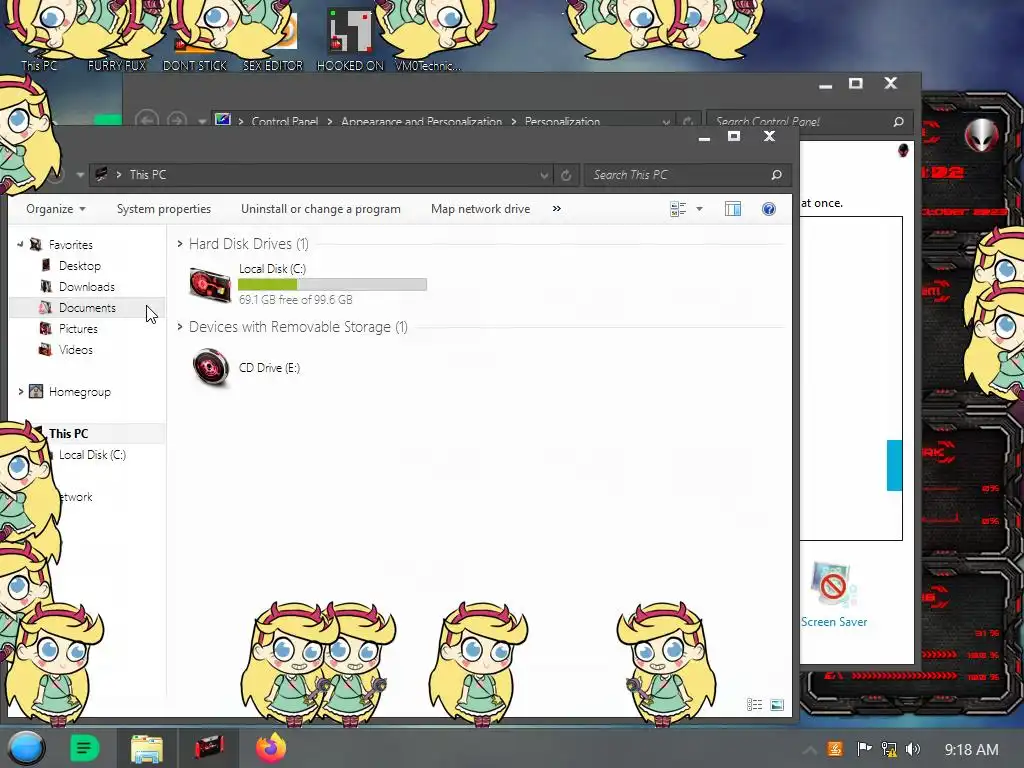Click Personalization breadcrumb
The height and width of the screenshot is (768, 1024).
562,121
